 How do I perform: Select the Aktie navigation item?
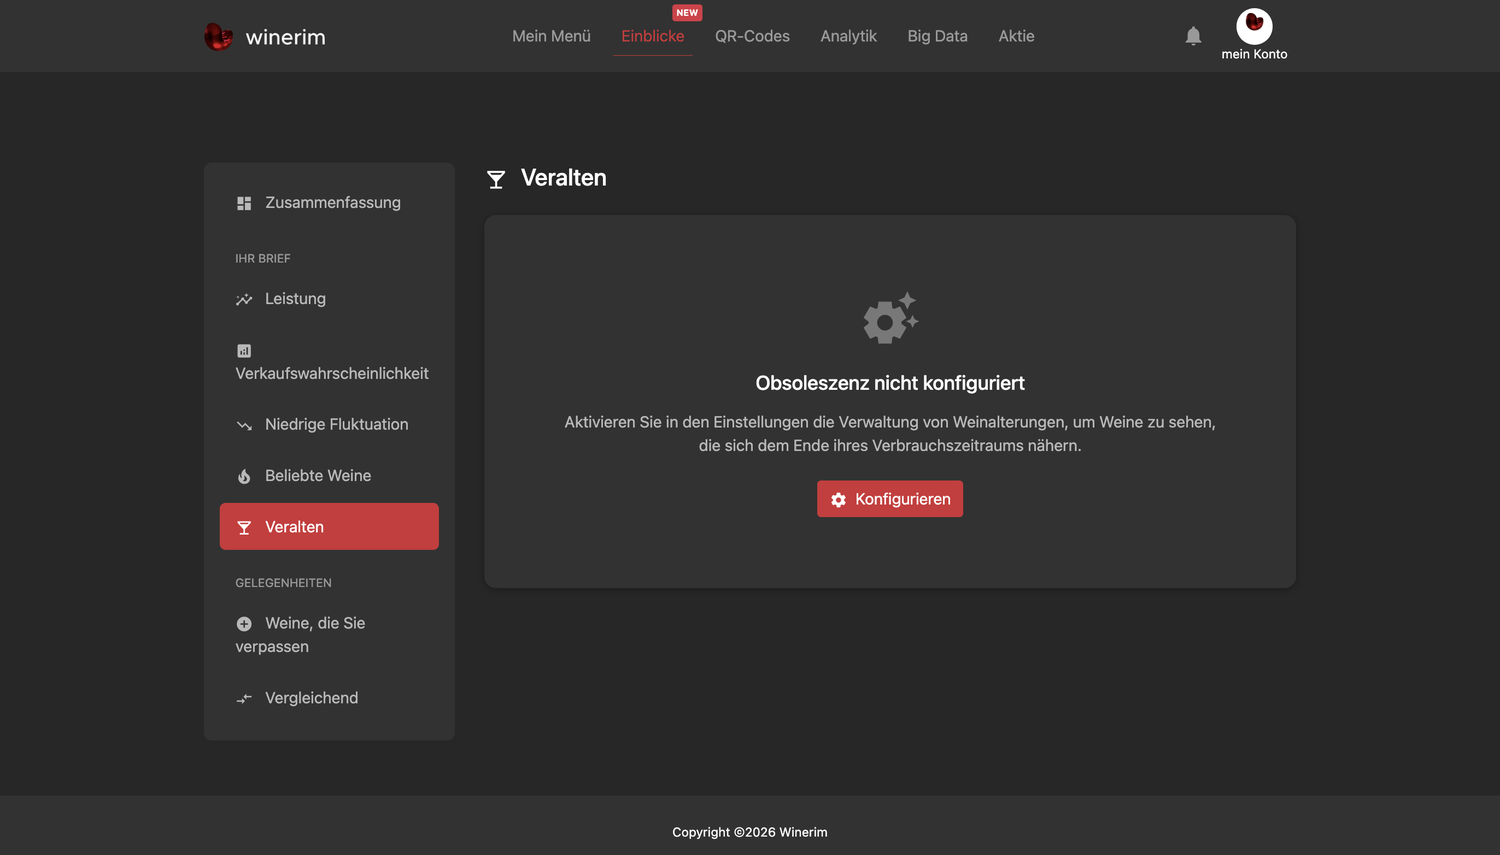point(1016,36)
